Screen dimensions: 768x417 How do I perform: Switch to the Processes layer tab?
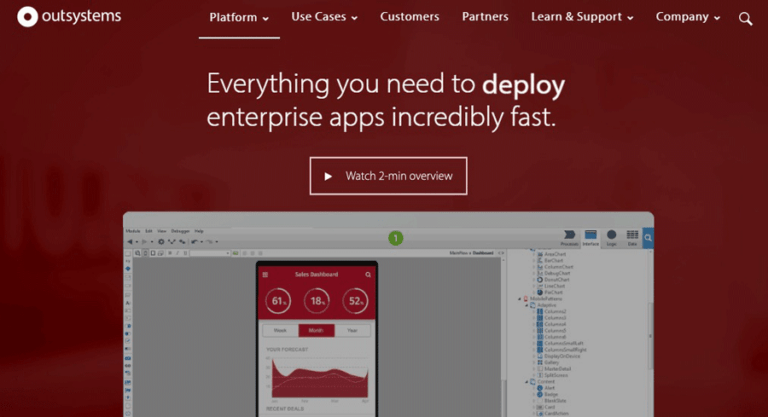[x=569, y=238]
